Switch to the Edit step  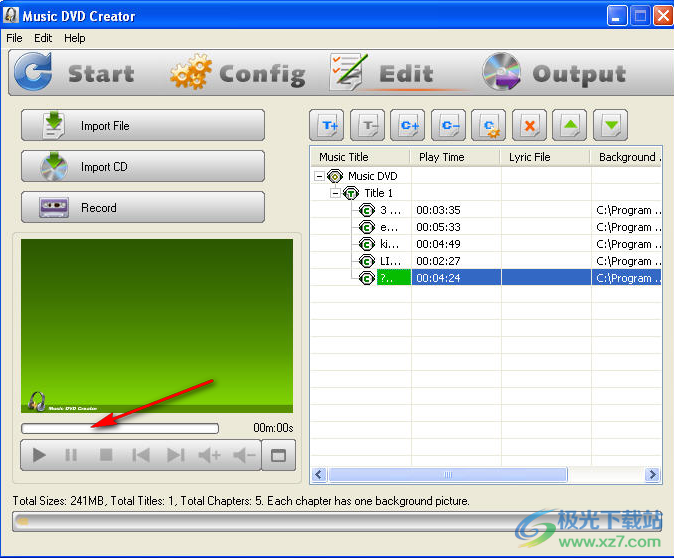pos(383,72)
